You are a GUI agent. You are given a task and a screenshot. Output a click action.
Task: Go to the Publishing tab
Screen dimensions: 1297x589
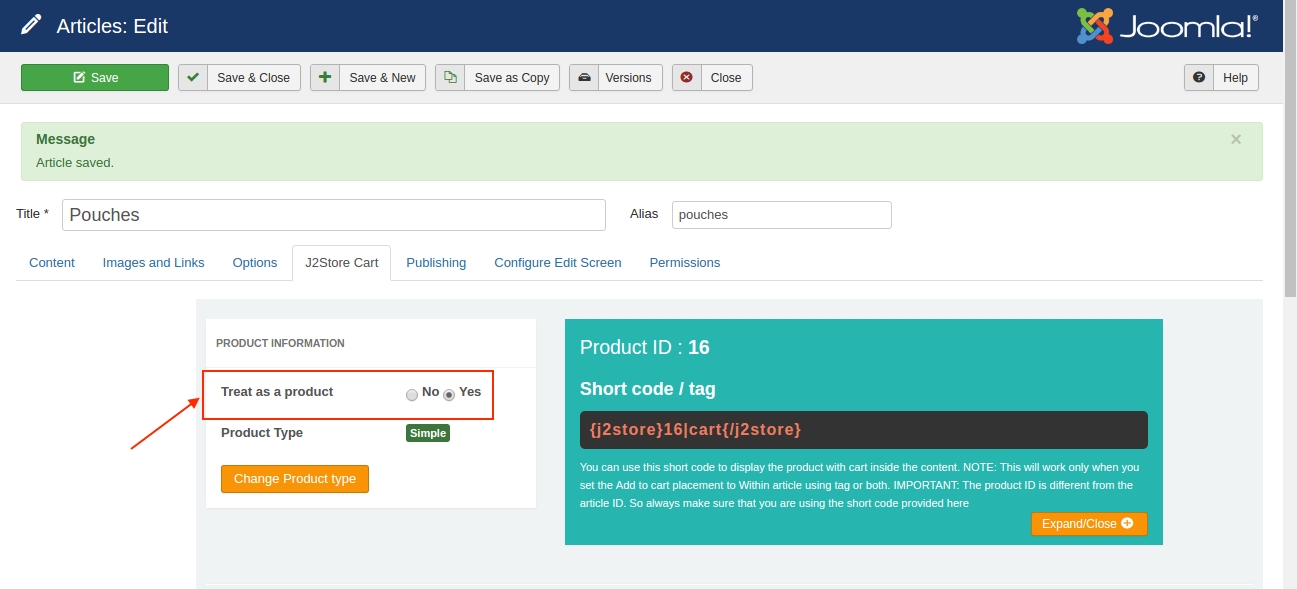coord(436,263)
